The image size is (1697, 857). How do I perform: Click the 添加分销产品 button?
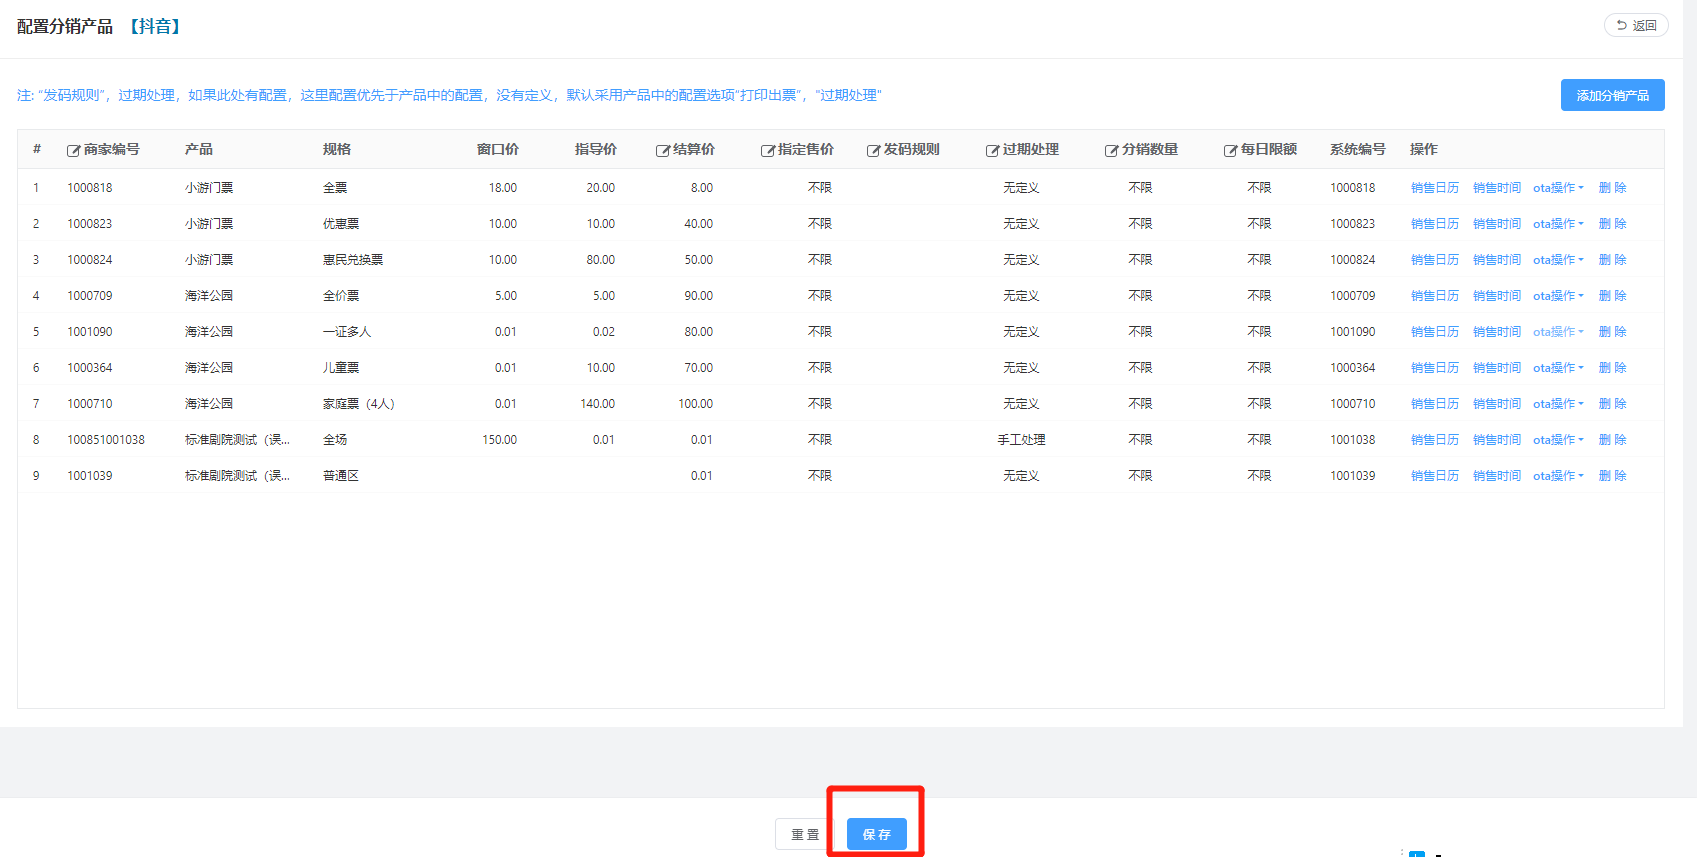click(1612, 95)
